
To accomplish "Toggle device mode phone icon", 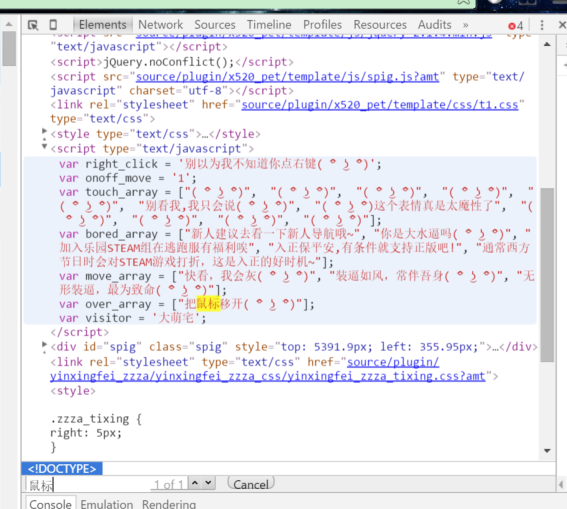I will point(53,25).
